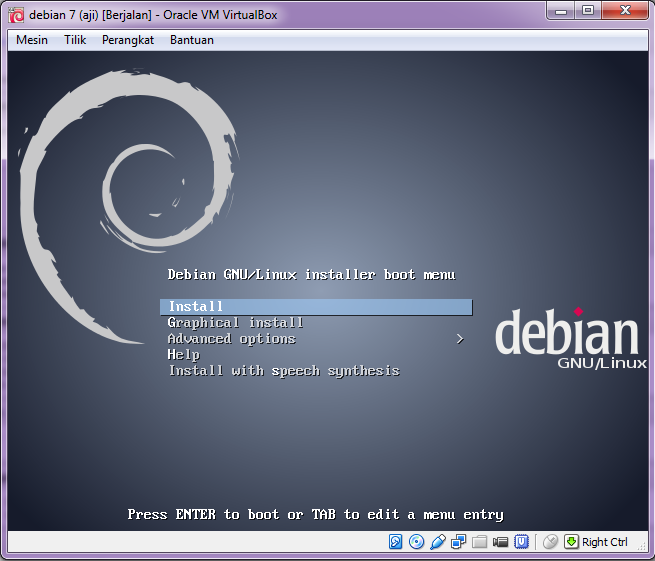Minimize the VirtualBox window
Image resolution: width=655 pixels, height=561 pixels.
561,10
